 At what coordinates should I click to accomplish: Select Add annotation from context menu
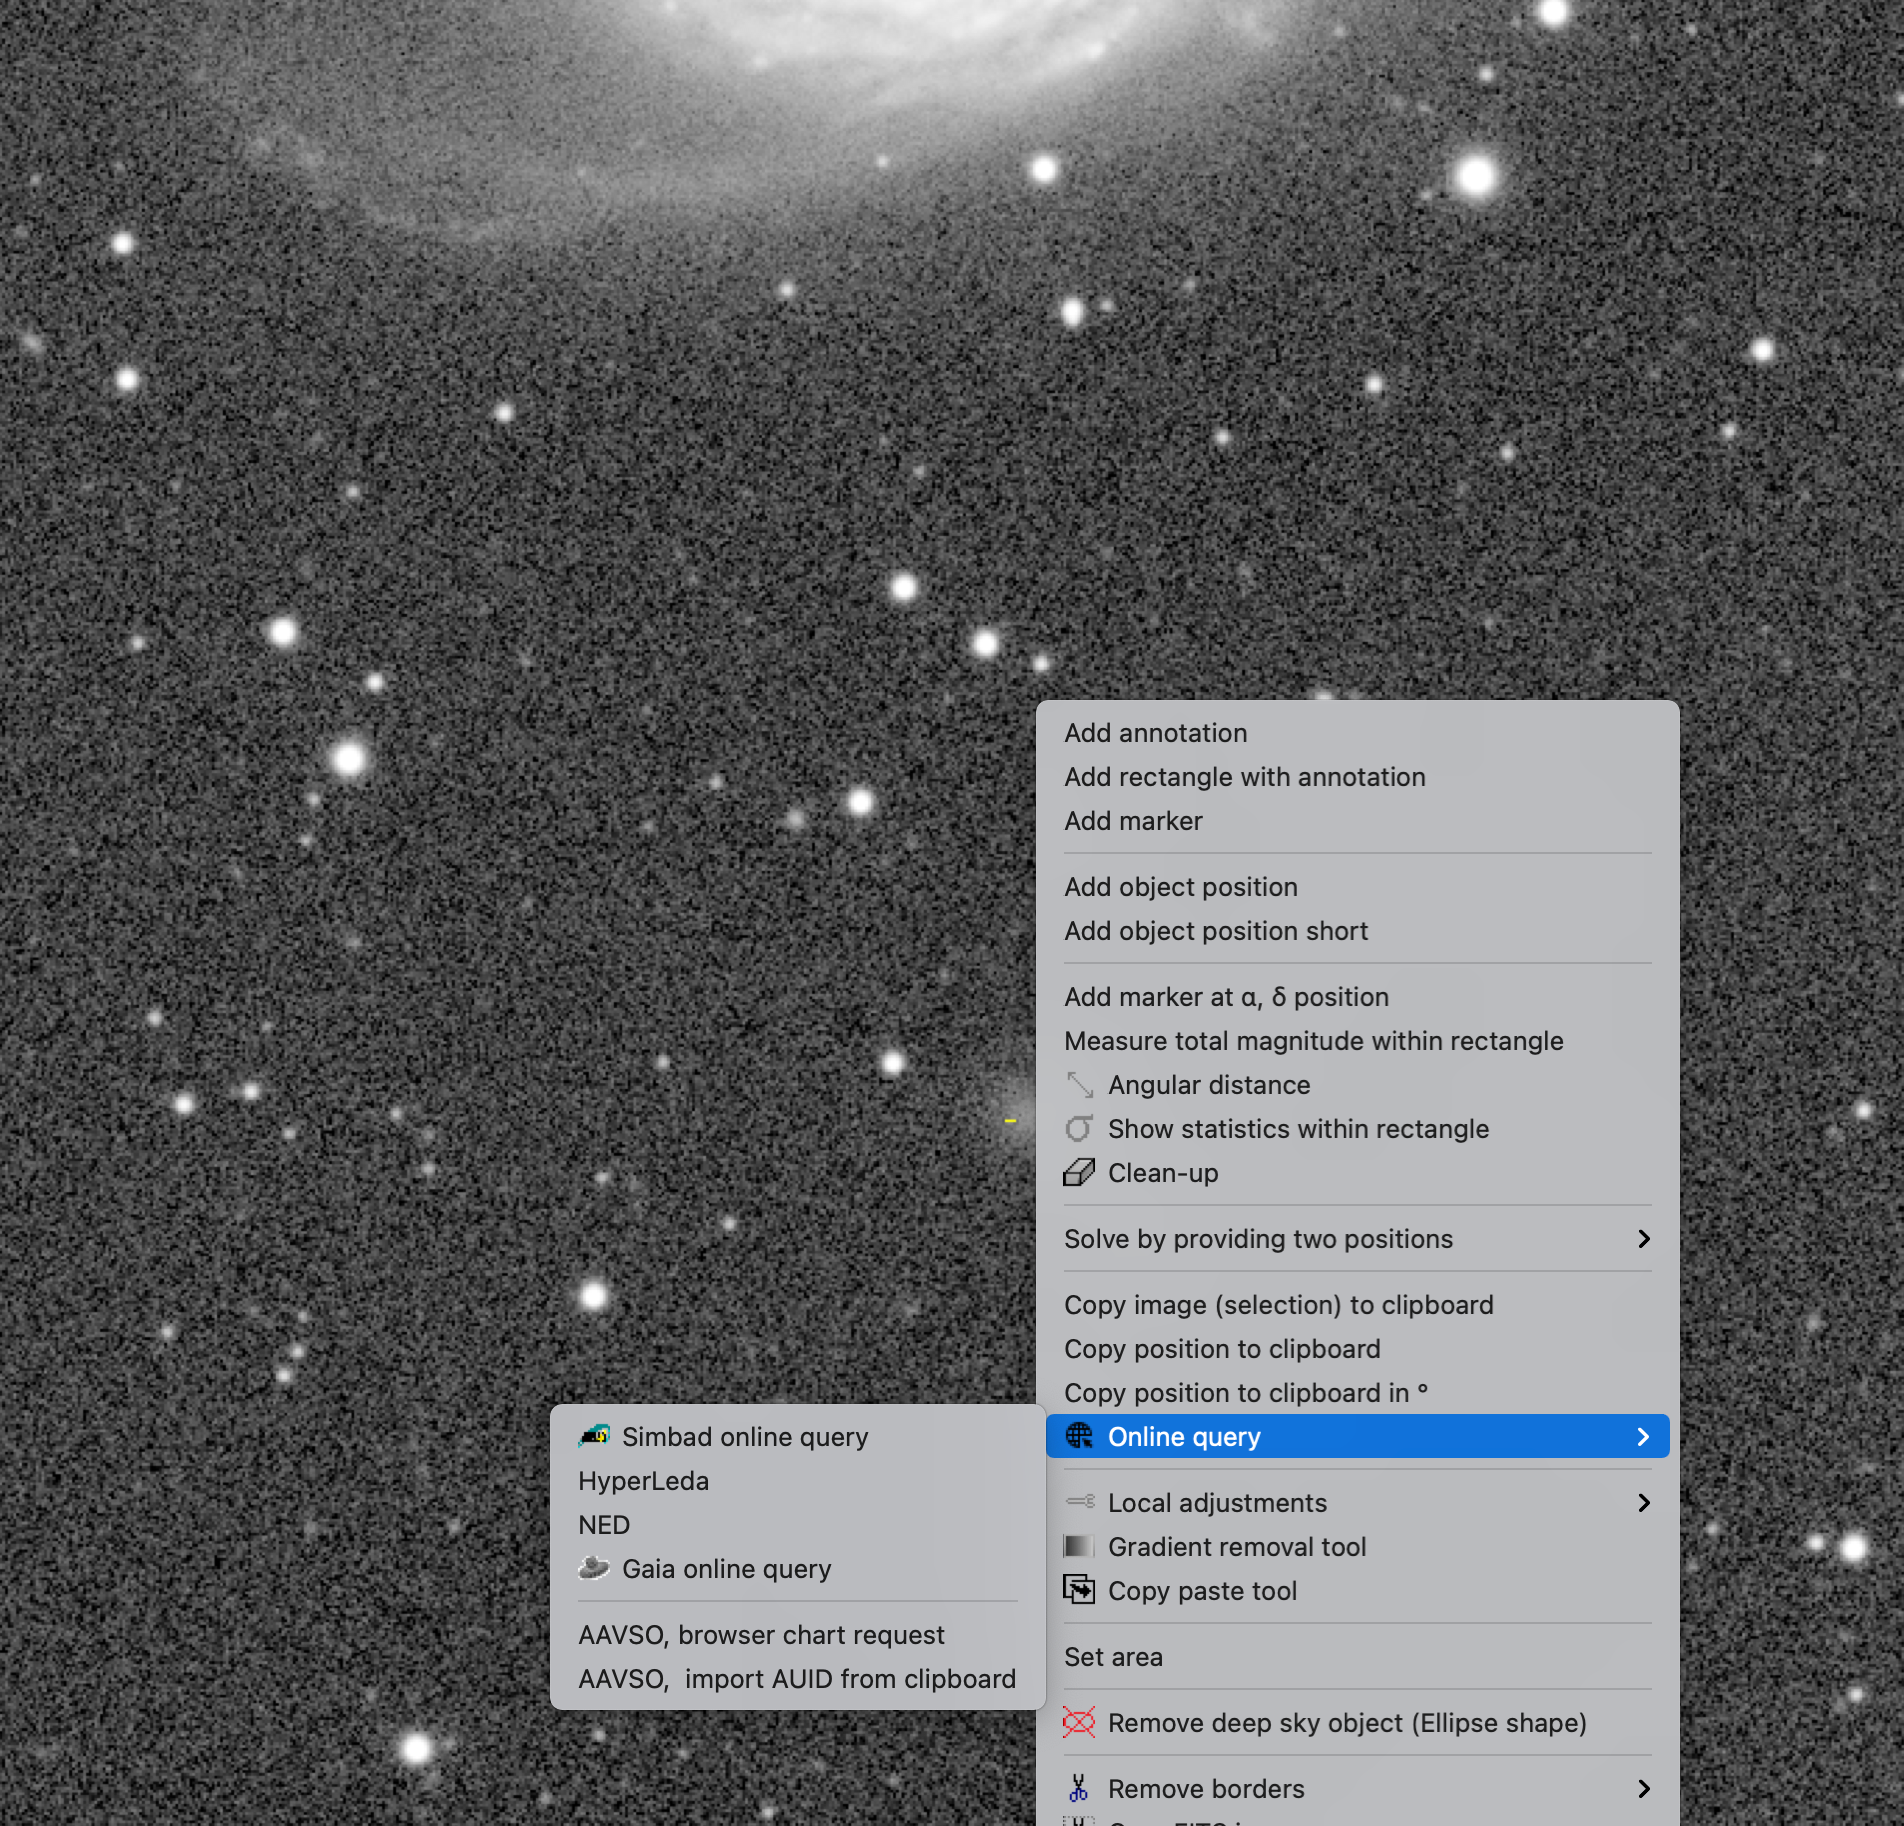(1155, 733)
